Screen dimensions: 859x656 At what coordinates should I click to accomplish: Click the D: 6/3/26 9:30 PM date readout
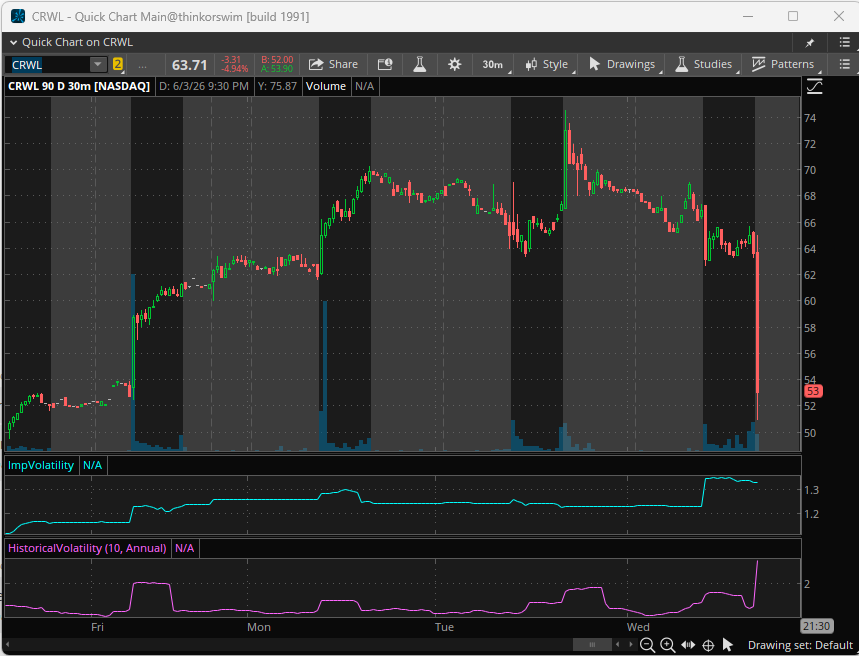click(204, 87)
